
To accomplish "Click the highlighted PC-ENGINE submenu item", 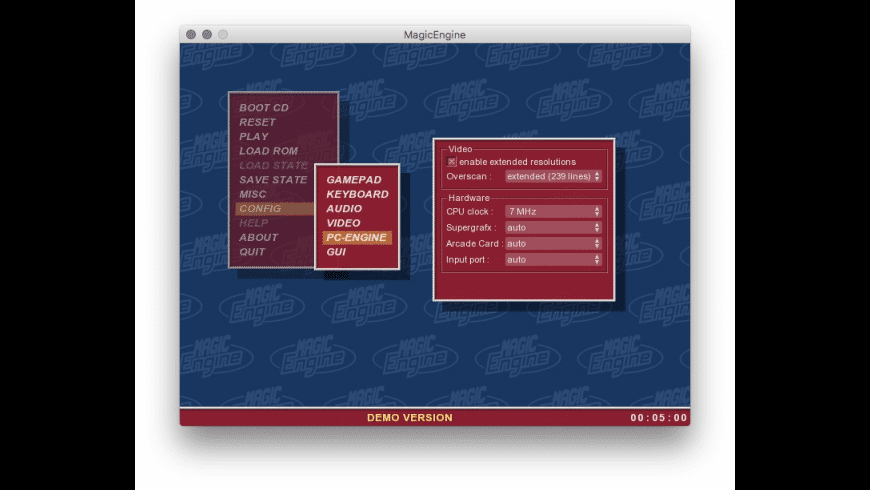I will pos(357,238).
